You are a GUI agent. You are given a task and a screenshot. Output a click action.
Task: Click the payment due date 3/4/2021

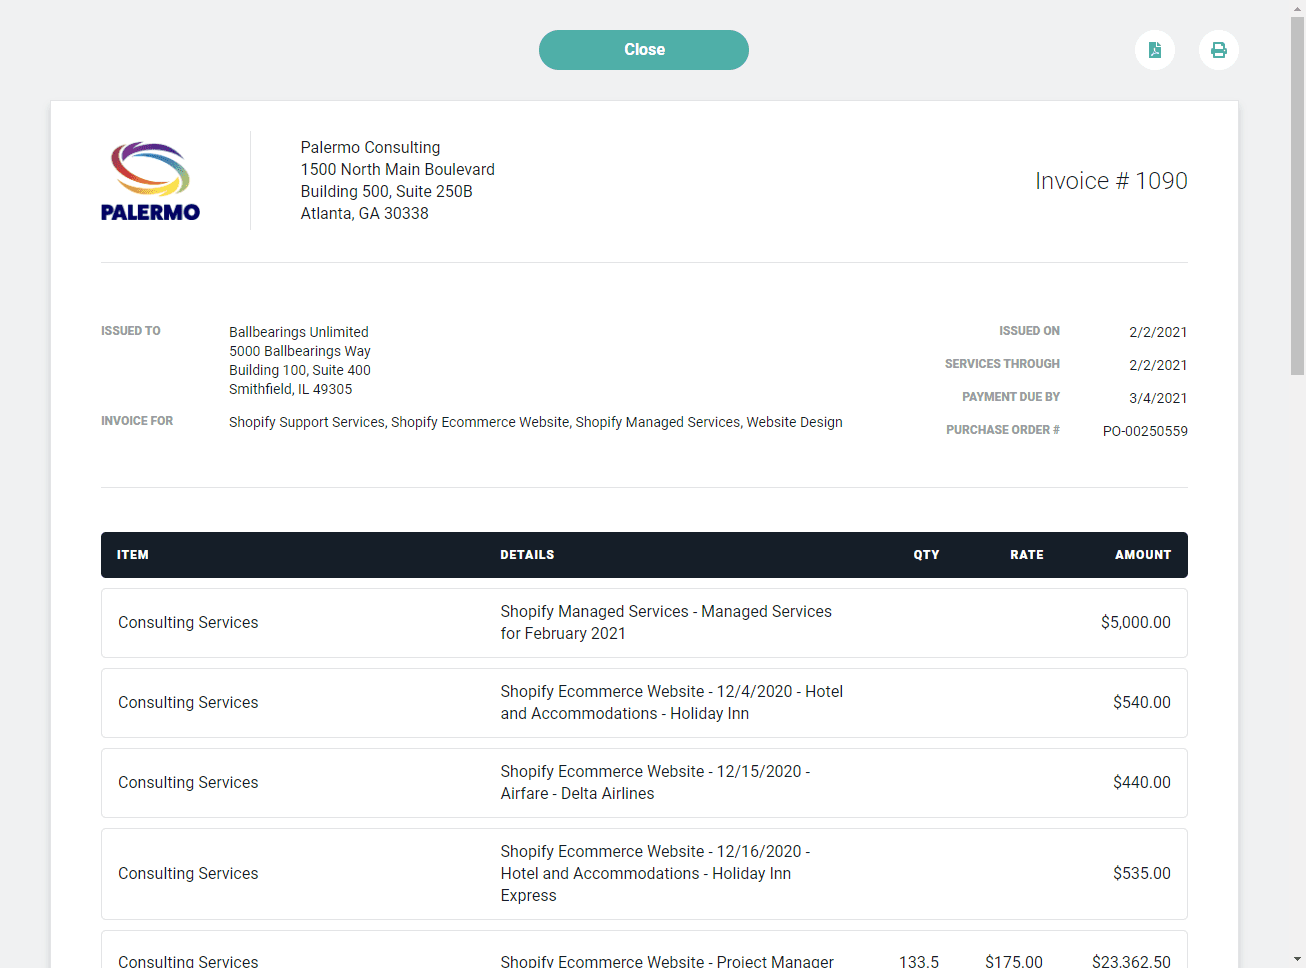1158,398
